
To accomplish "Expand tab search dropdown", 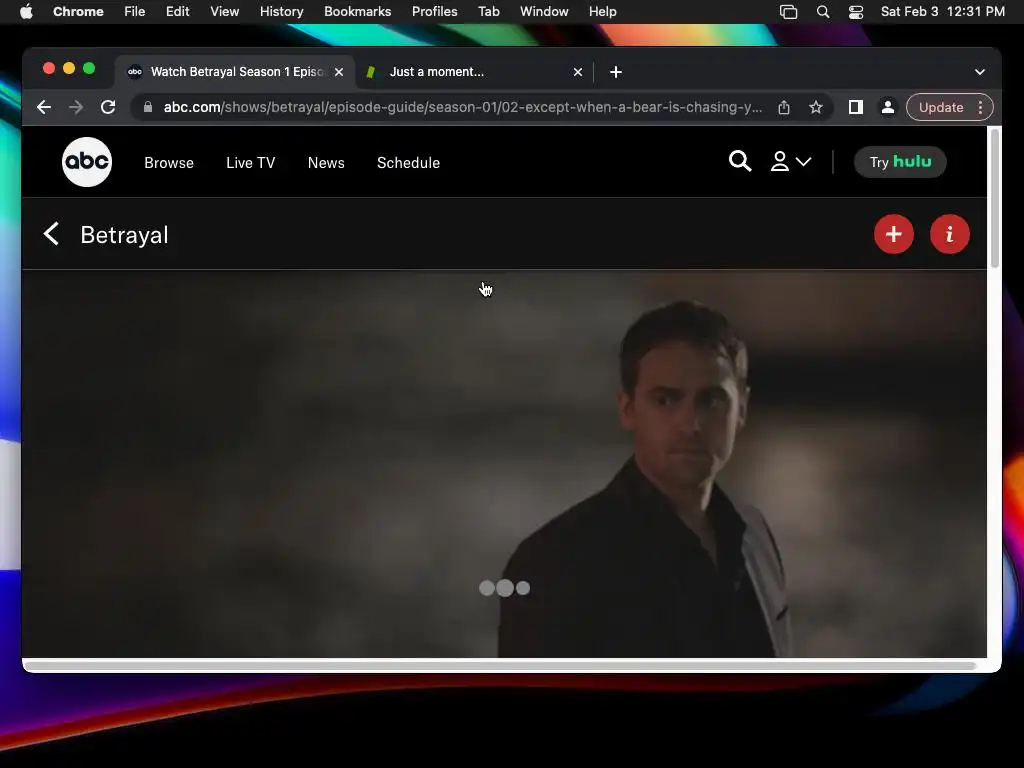I will tap(980, 72).
